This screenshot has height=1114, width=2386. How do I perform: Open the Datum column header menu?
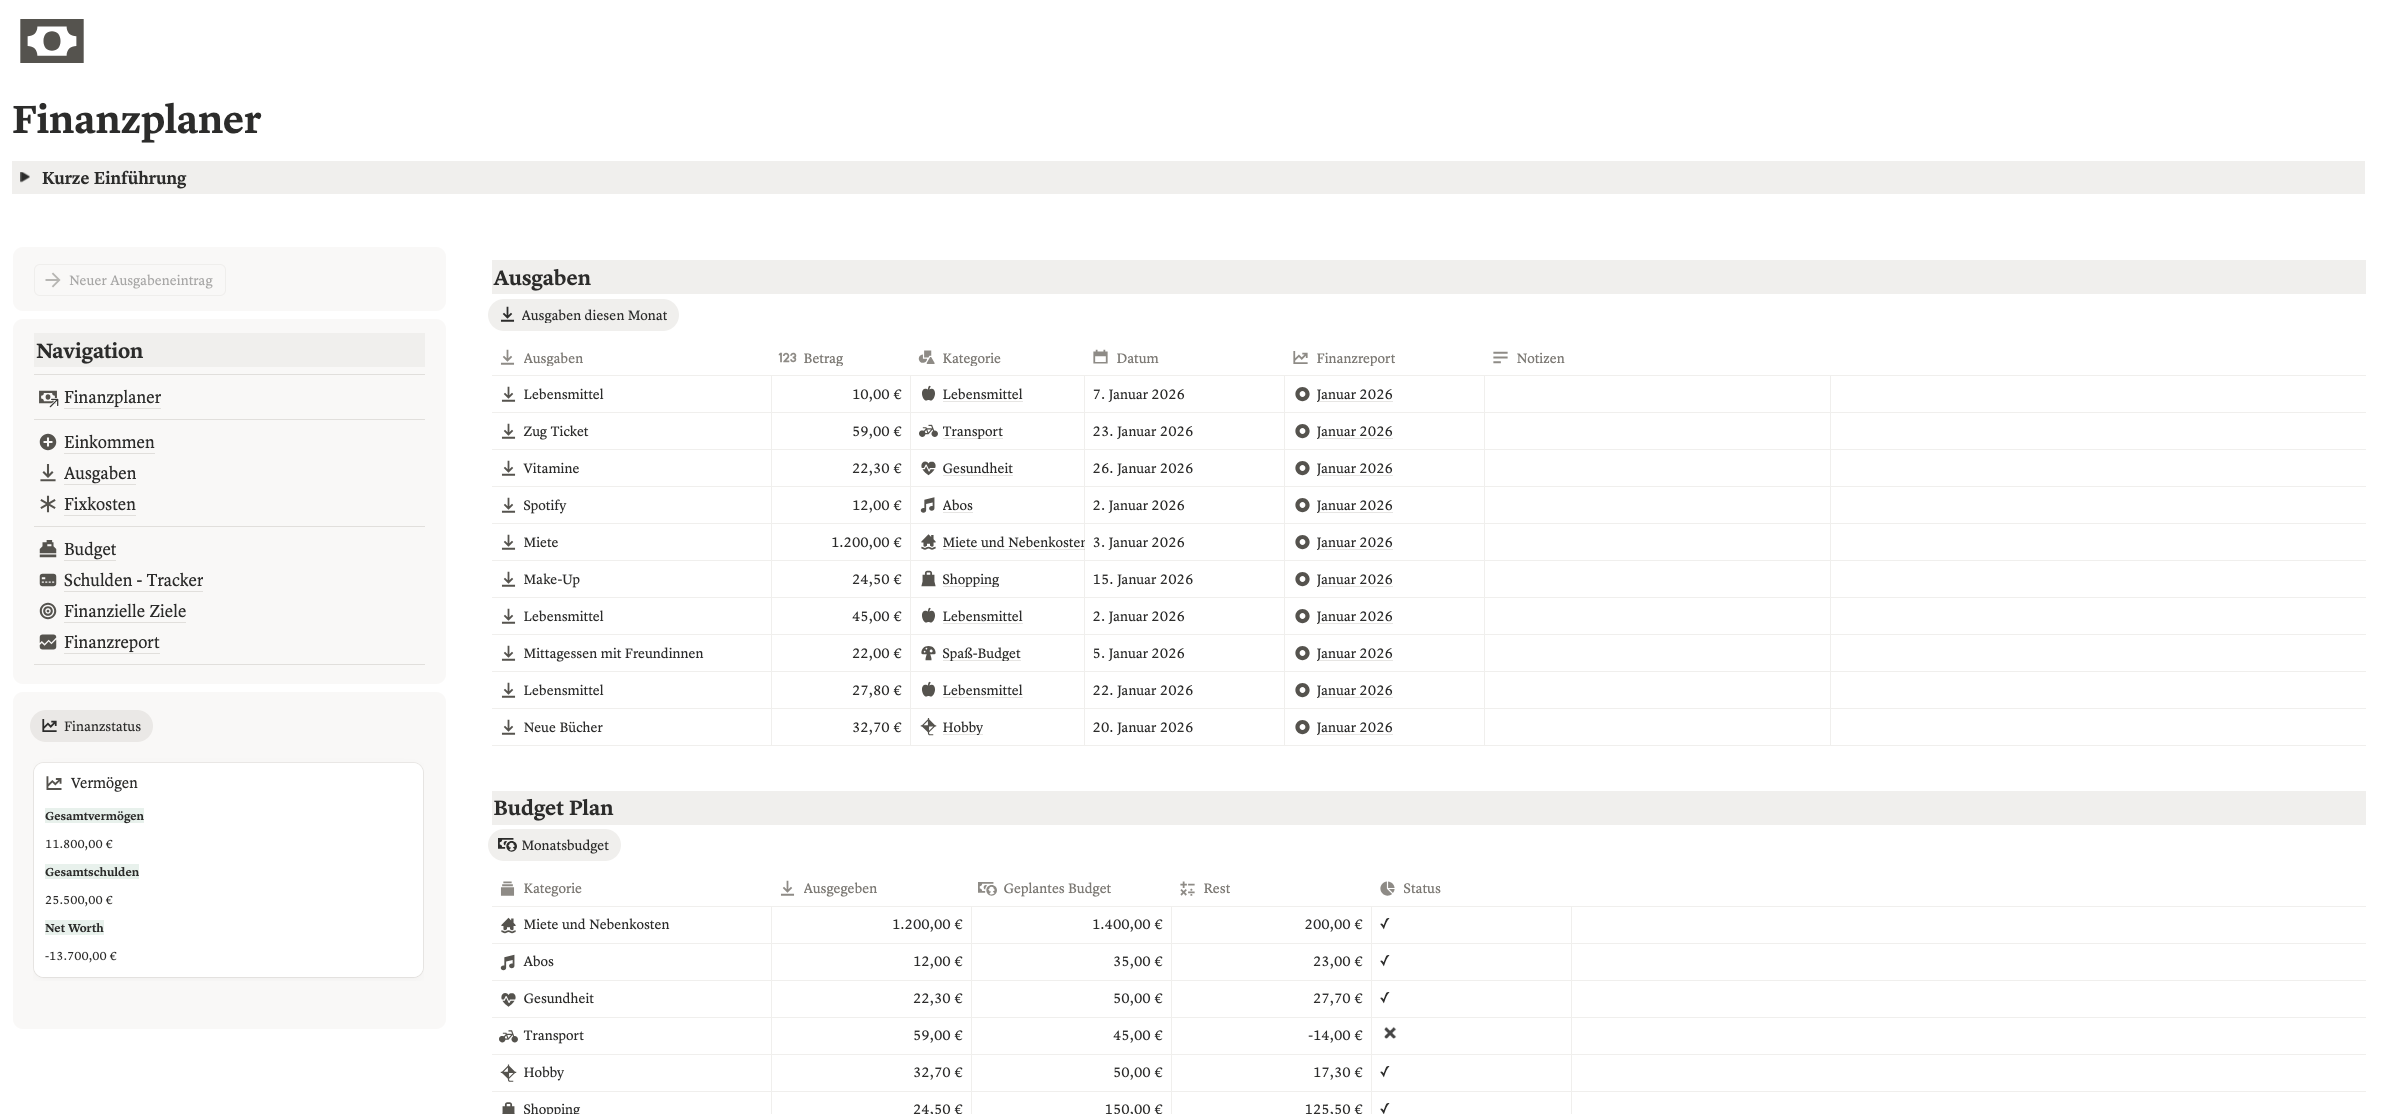1136,358
